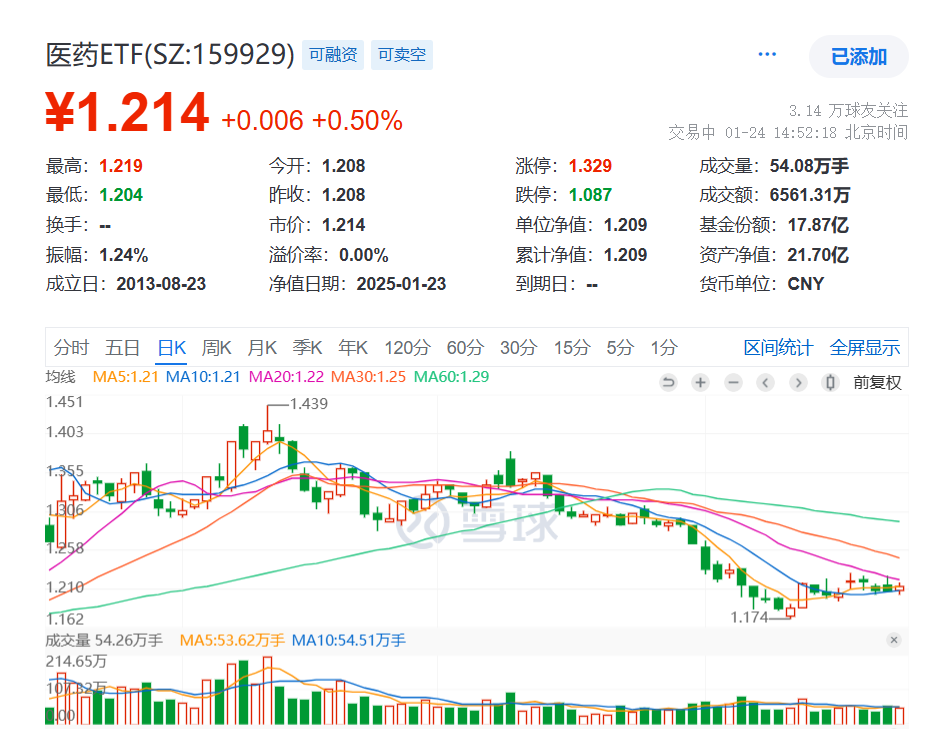
Task: Toggle the 已添加 watchlist button
Action: coord(858,57)
